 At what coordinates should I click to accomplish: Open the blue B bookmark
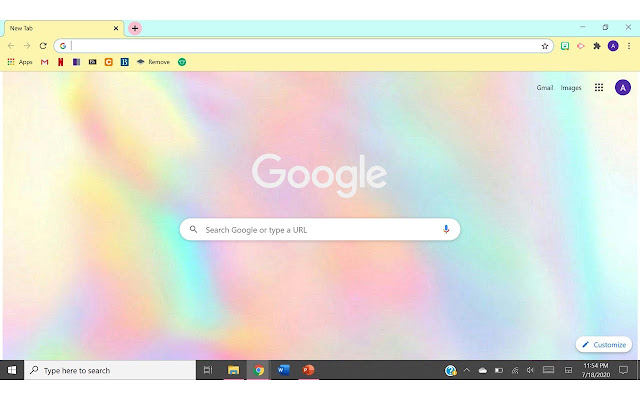pyautogui.click(x=124, y=62)
